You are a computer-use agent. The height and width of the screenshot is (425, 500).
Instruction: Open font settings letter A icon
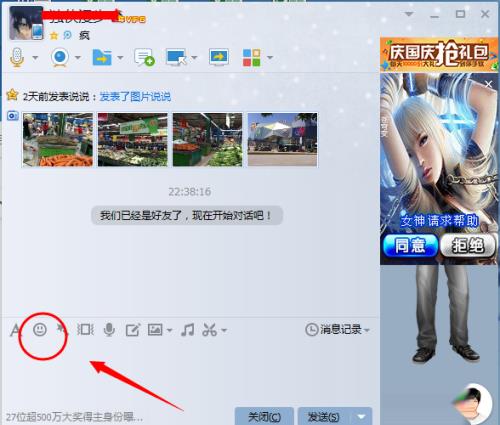[x=15, y=330]
